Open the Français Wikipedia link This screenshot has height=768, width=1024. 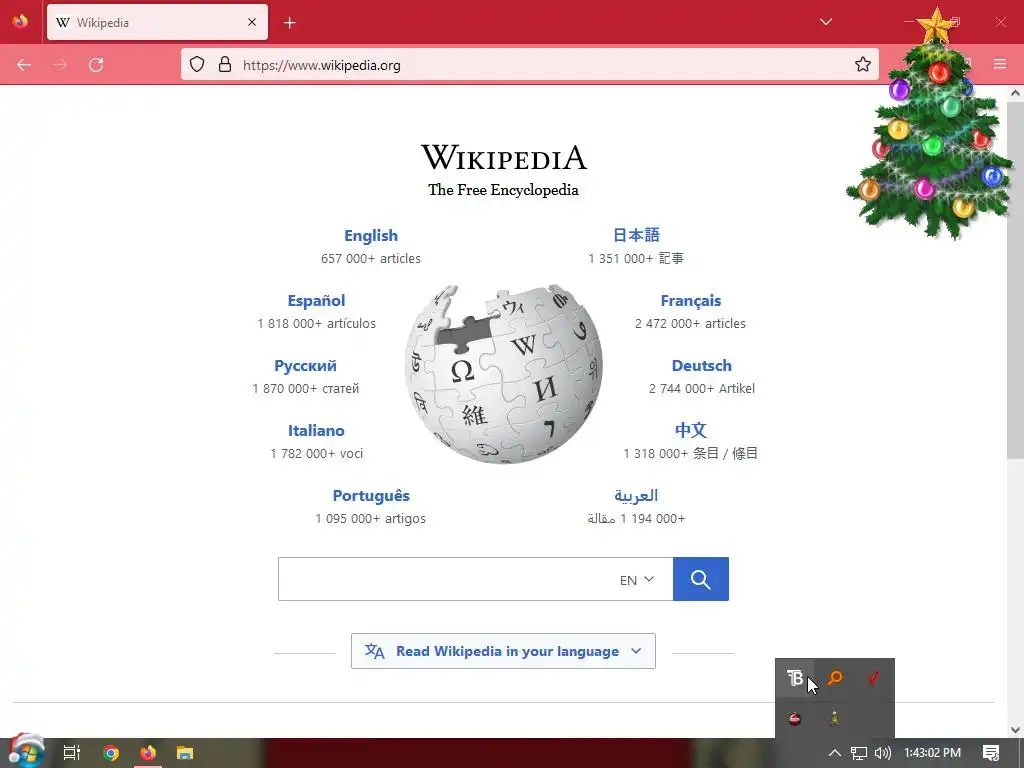point(690,301)
